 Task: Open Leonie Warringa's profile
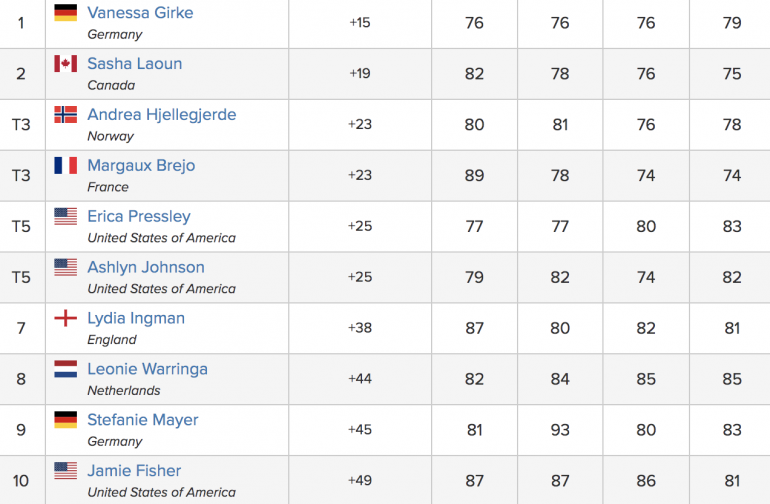pos(147,369)
